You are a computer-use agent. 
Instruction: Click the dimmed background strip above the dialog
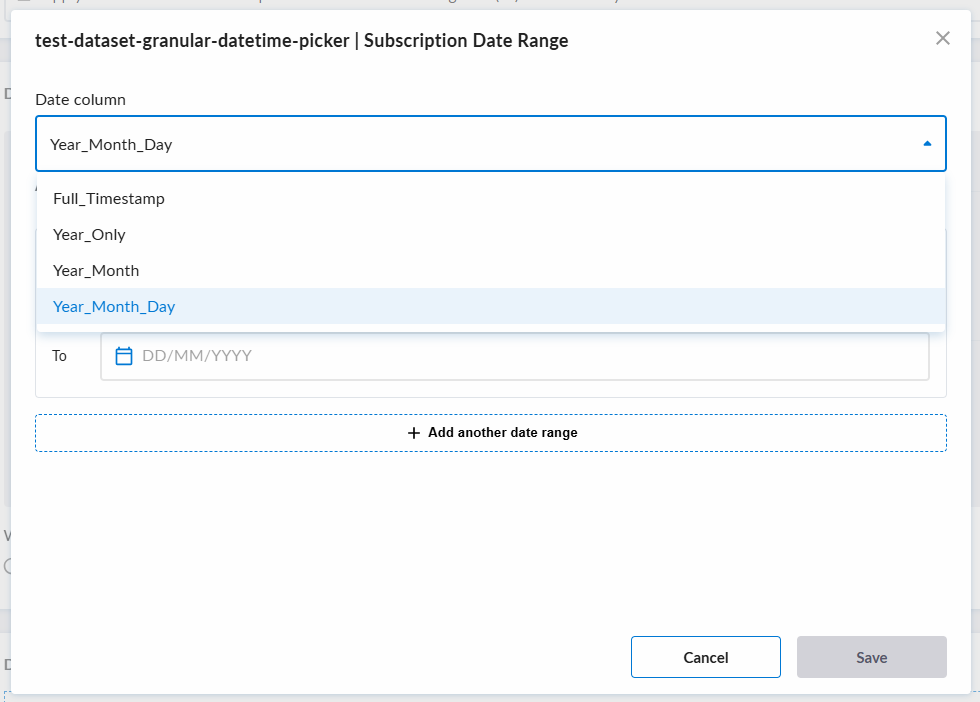point(490,4)
